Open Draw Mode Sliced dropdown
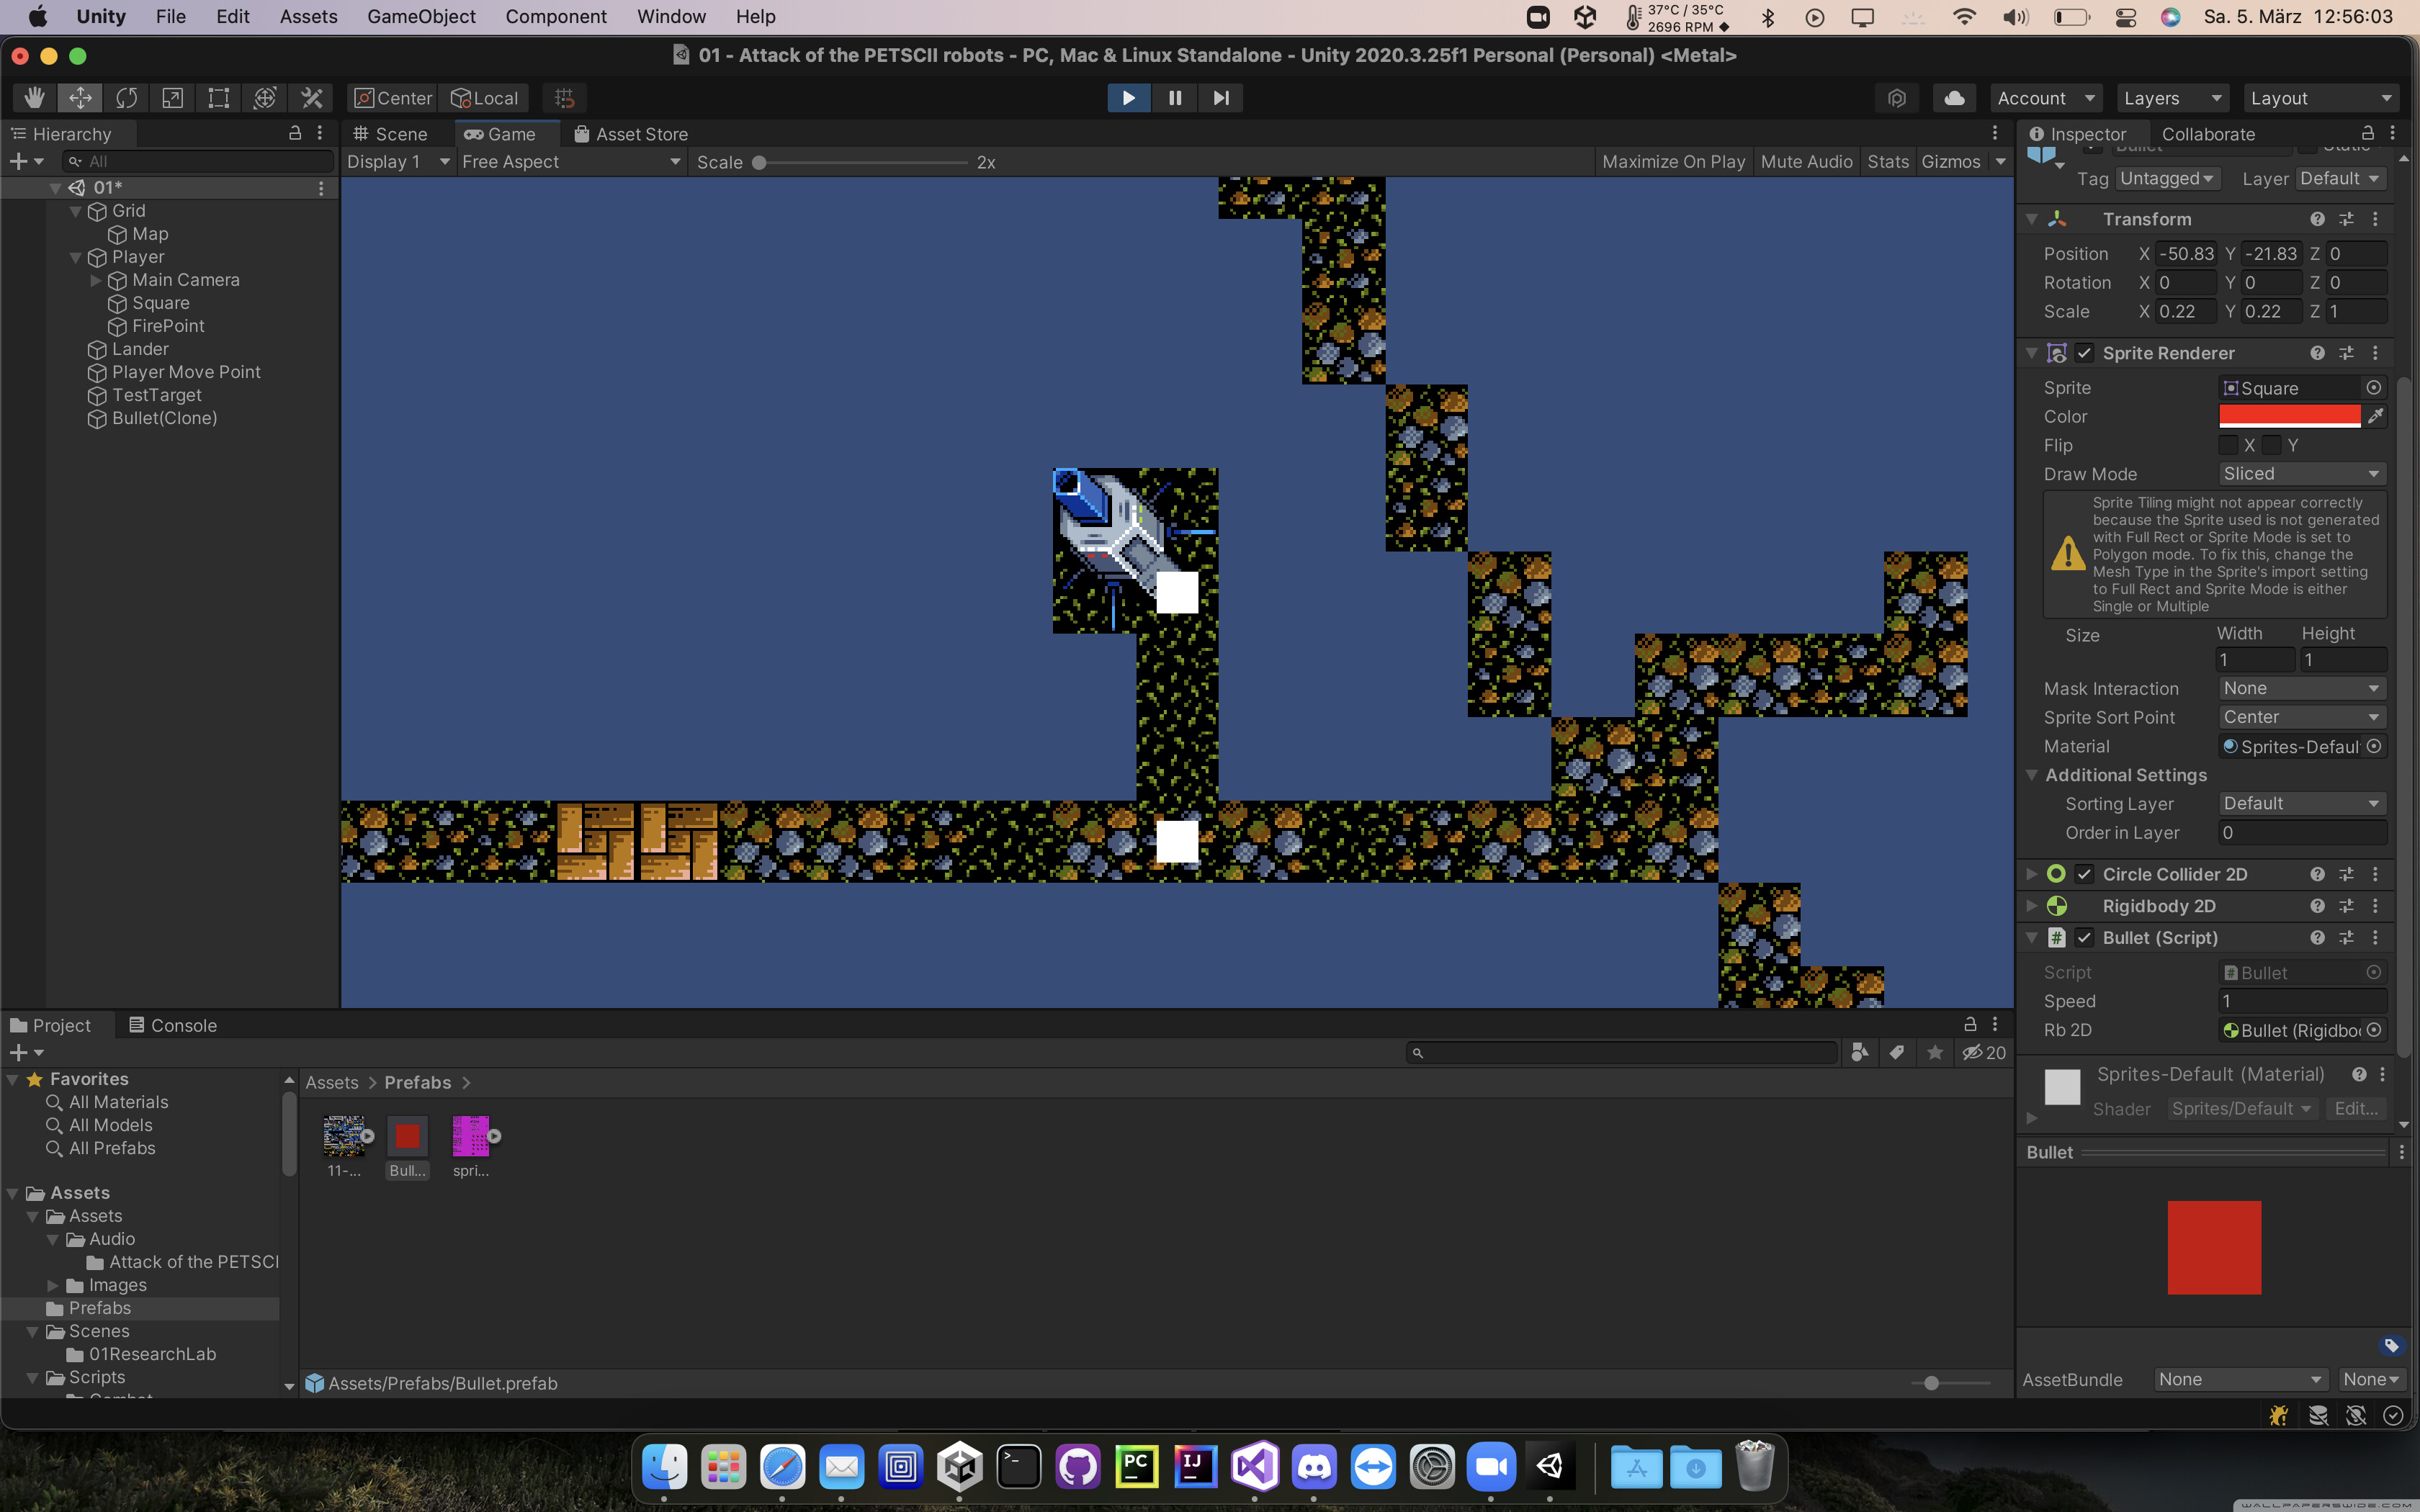Viewport: 2420px width, 1512px height. (2301, 474)
